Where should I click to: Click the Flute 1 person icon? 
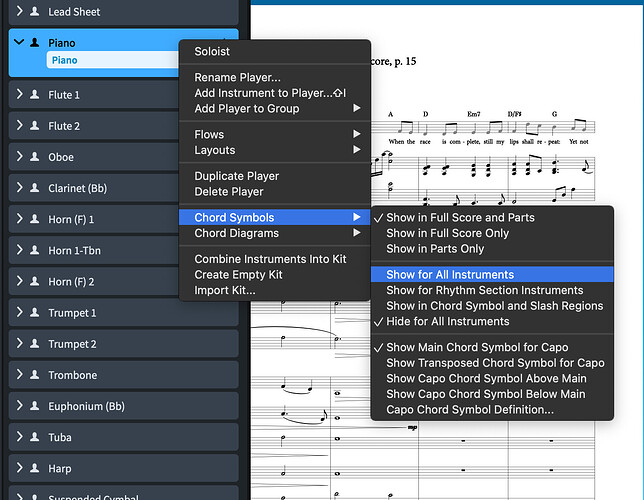[35, 94]
